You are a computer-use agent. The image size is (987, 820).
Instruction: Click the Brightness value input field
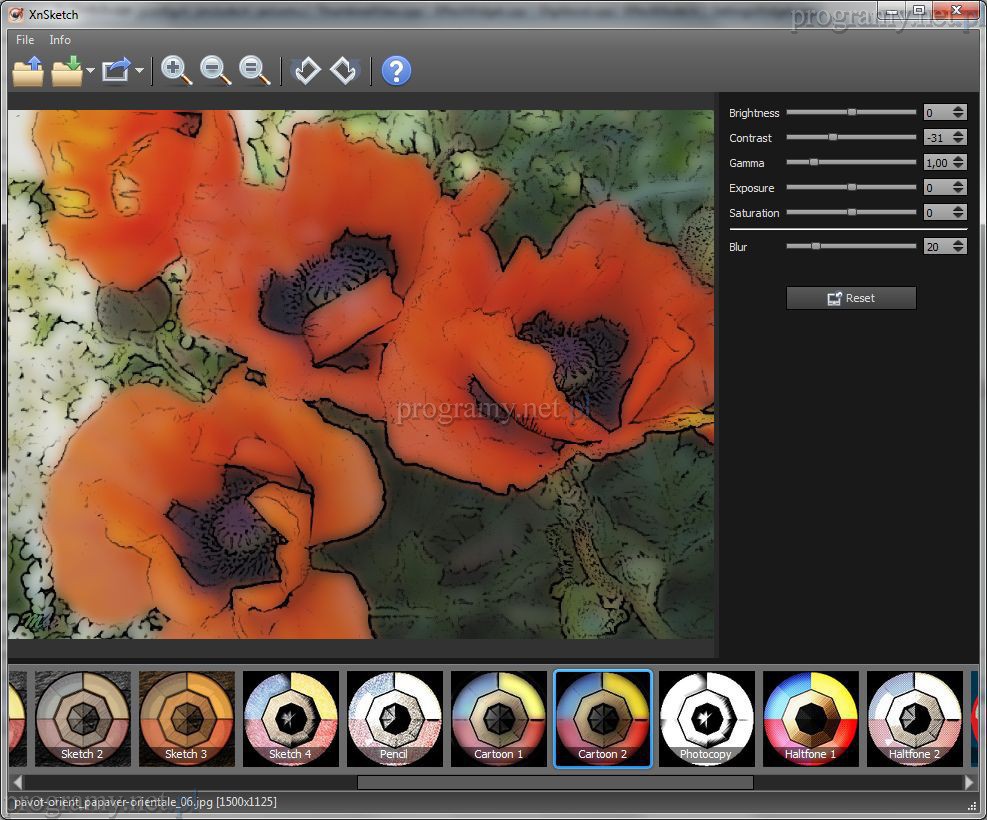click(936, 113)
